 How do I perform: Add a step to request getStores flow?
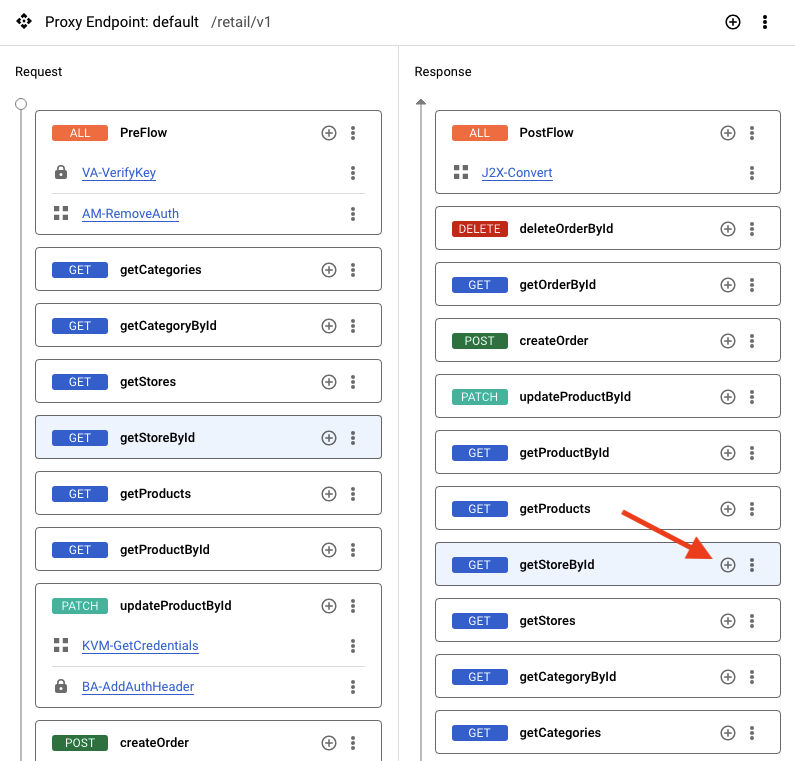(x=329, y=382)
